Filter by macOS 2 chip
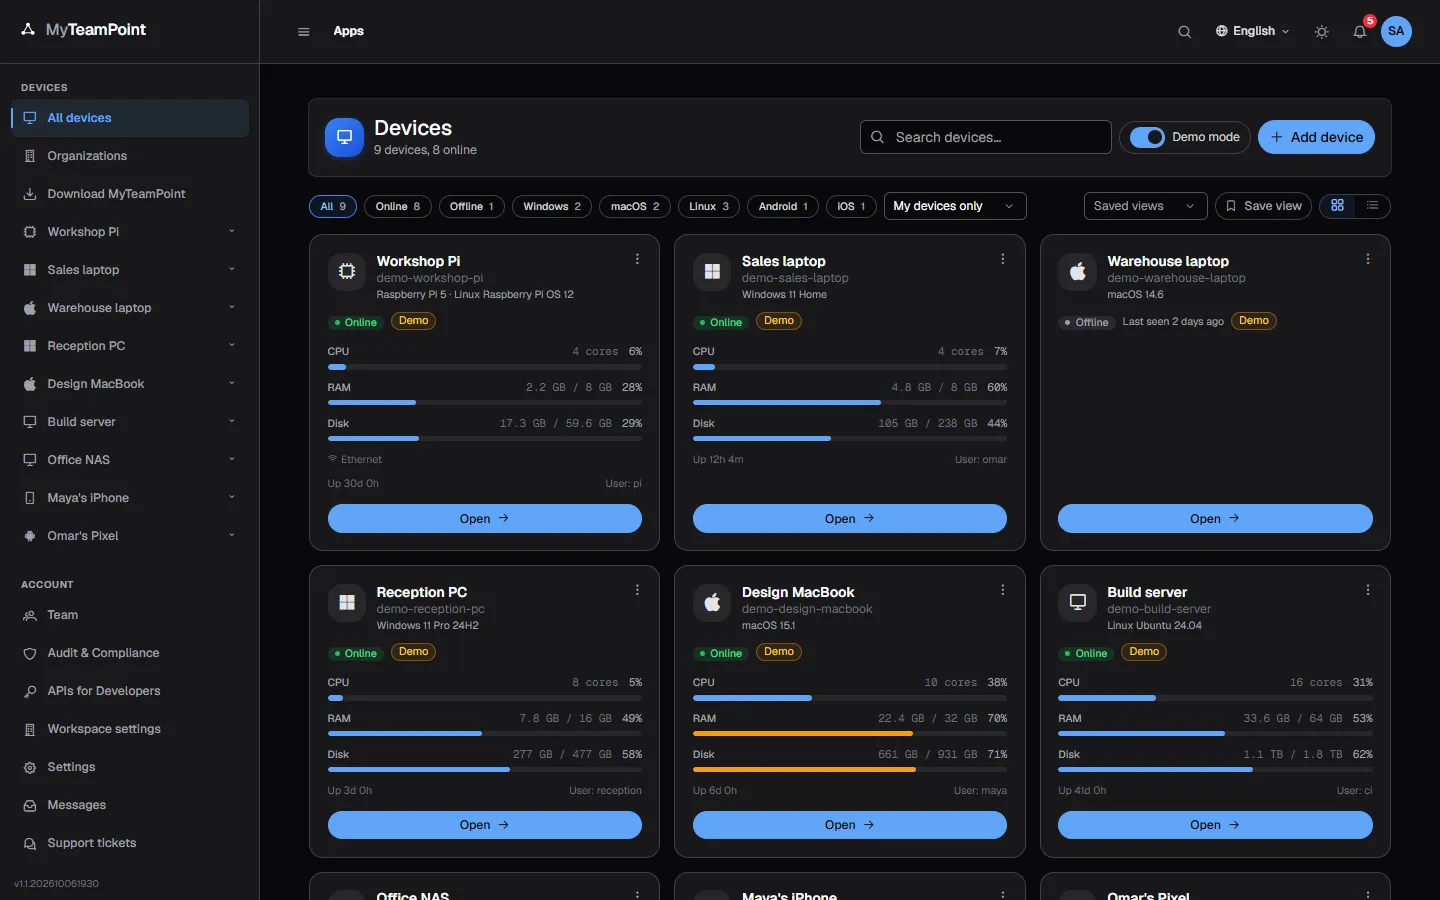Screen dimensions: 1440x900 pos(635,206)
